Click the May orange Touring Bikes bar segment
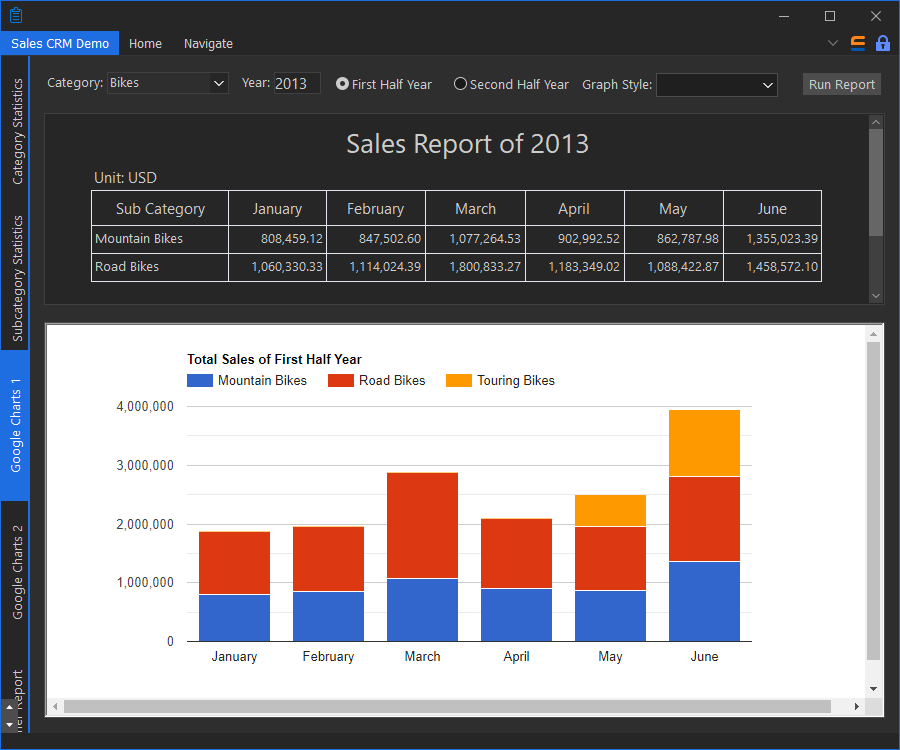Screen dimensions: 900x750 610,510
